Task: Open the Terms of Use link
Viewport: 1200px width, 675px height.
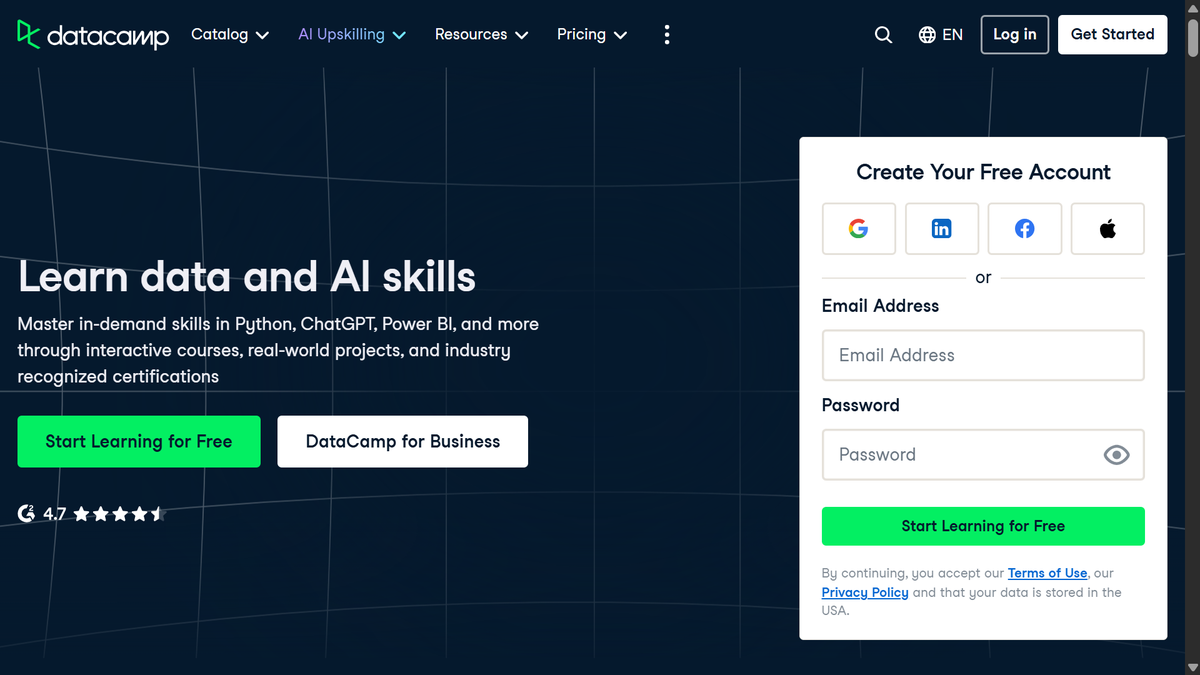Action: pyautogui.click(x=1047, y=573)
